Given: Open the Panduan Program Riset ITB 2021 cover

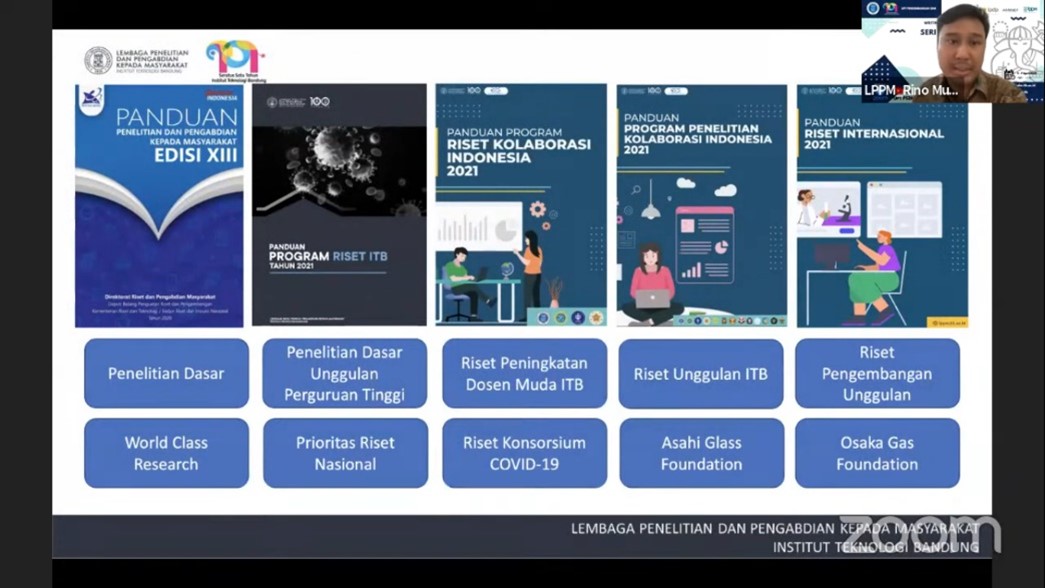Looking at the screenshot, I should pyautogui.click(x=339, y=205).
